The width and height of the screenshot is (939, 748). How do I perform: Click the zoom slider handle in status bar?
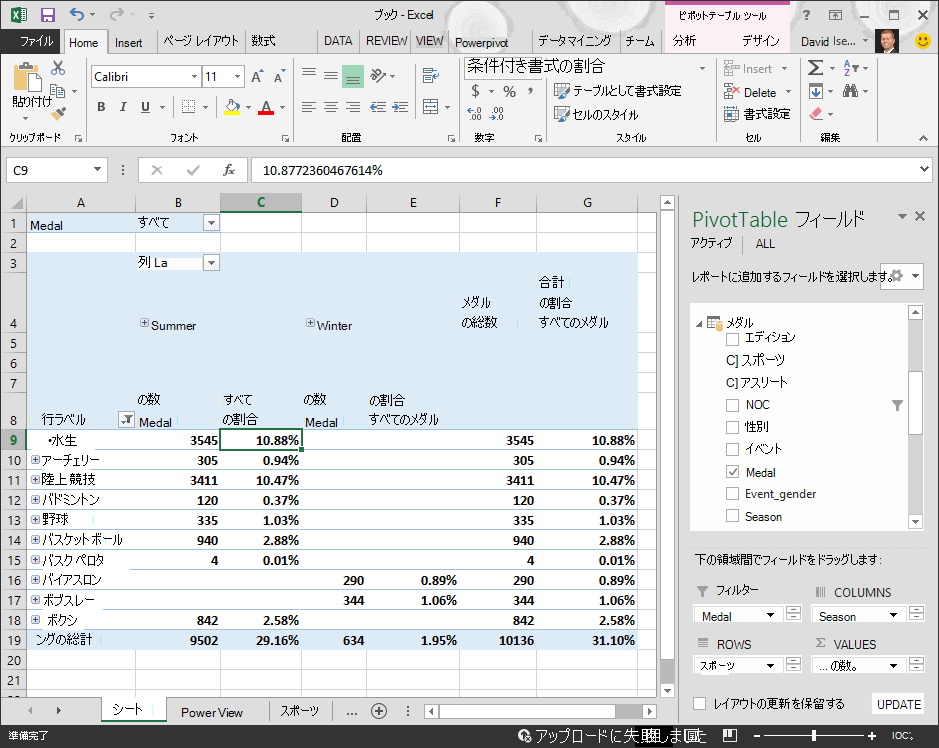[814, 735]
